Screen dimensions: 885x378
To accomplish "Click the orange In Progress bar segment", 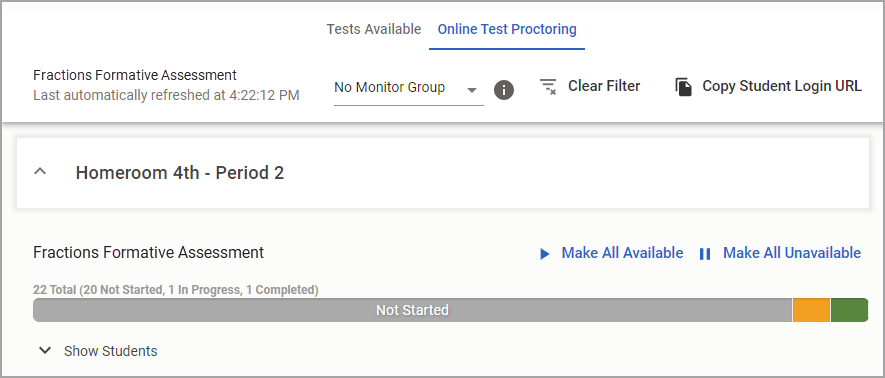I will coord(811,310).
